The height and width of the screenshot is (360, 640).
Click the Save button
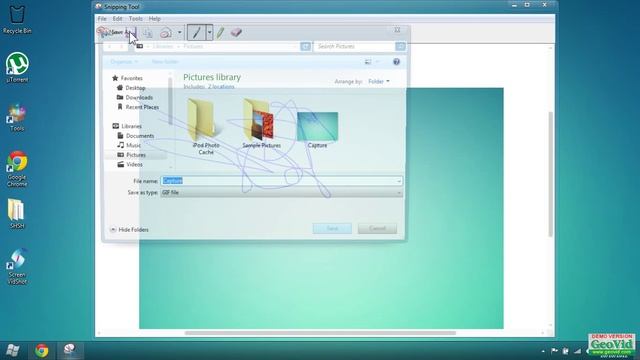click(332, 229)
